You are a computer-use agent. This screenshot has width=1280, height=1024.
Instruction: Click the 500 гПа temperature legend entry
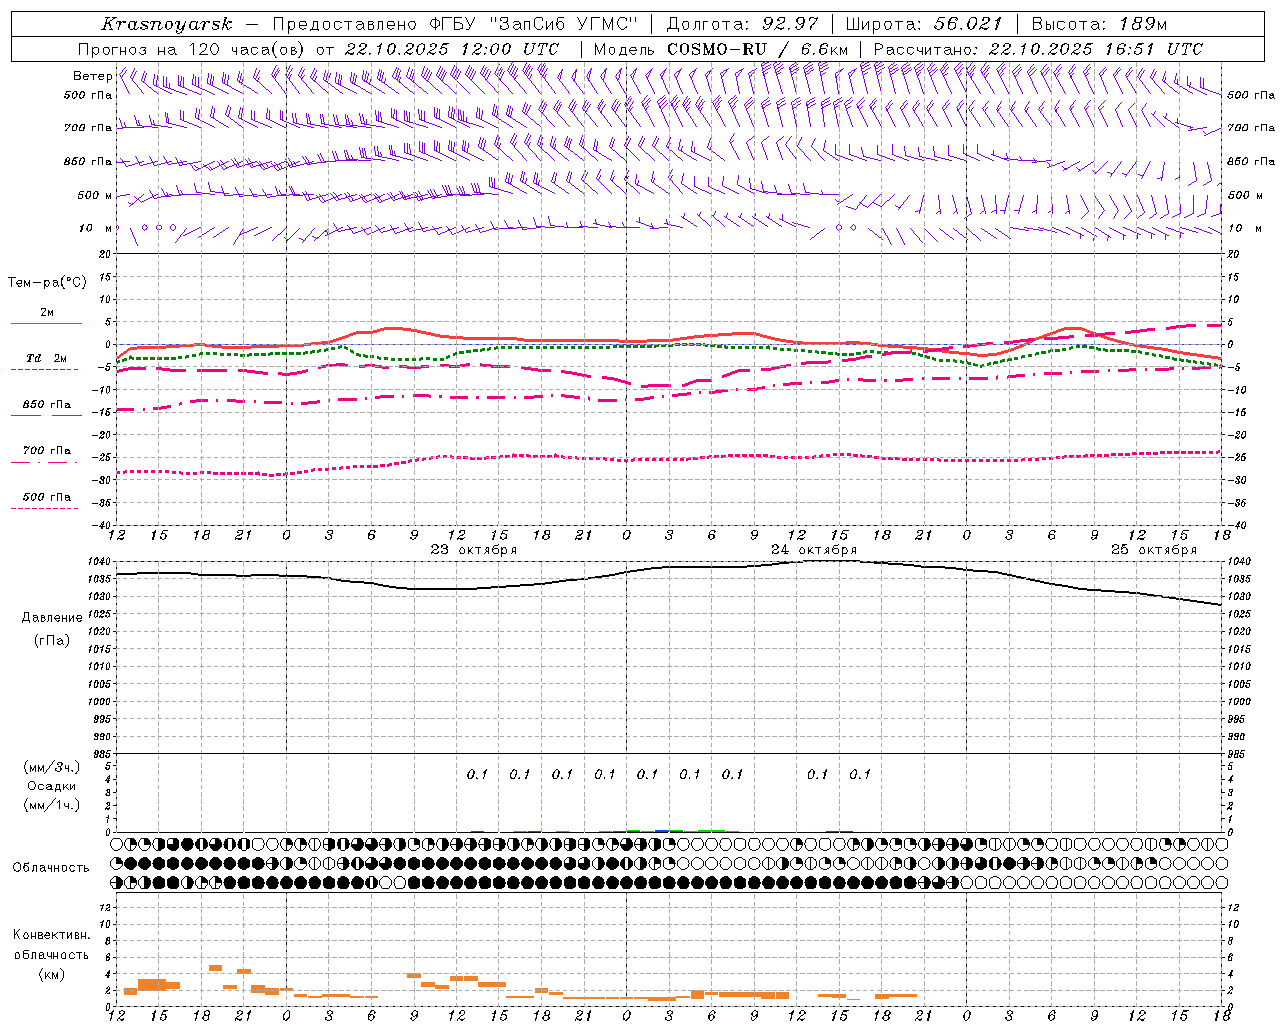pyautogui.click(x=47, y=497)
